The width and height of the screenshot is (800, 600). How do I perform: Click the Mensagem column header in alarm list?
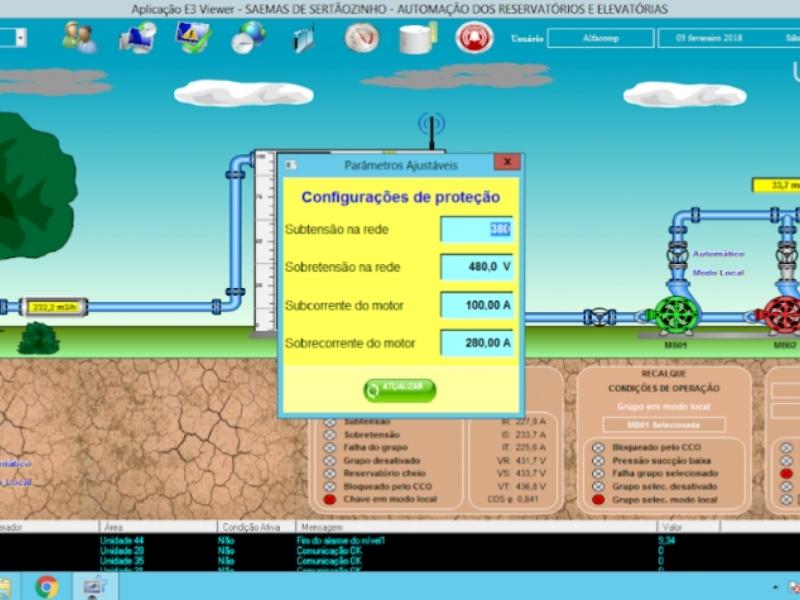click(320, 526)
